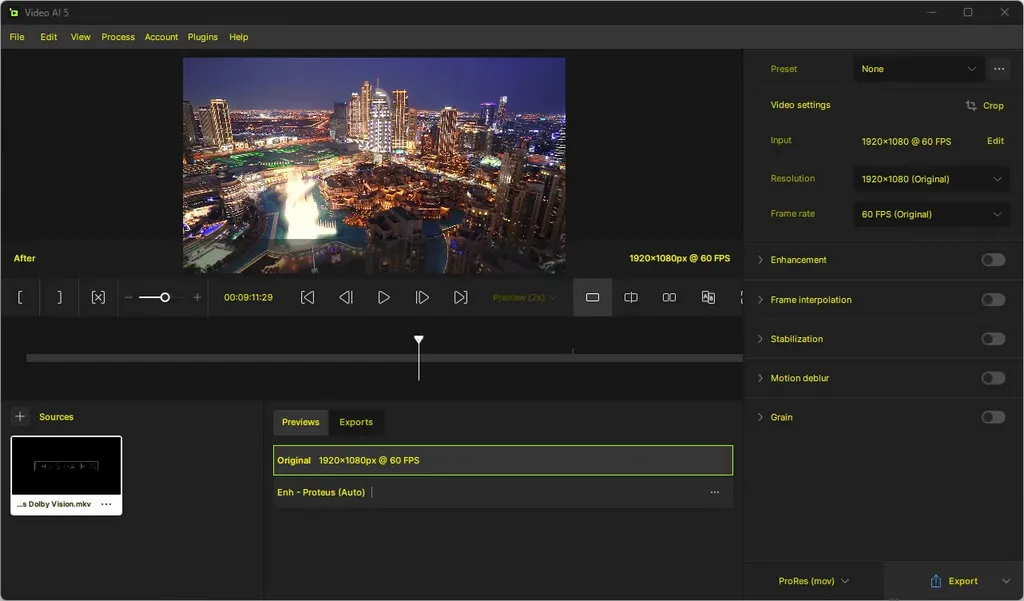Open the Preset dropdown
The height and width of the screenshot is (601, 1024).
pos(918,69)
